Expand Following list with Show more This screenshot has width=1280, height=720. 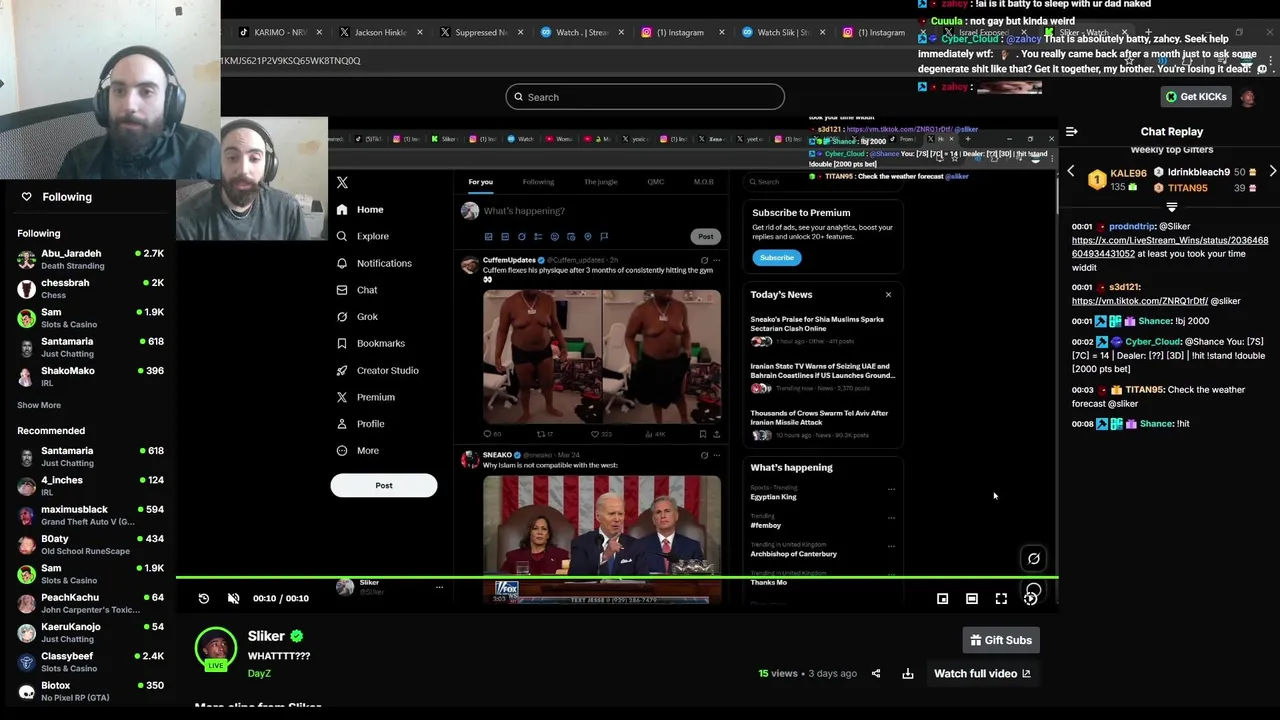coord(39,405)
